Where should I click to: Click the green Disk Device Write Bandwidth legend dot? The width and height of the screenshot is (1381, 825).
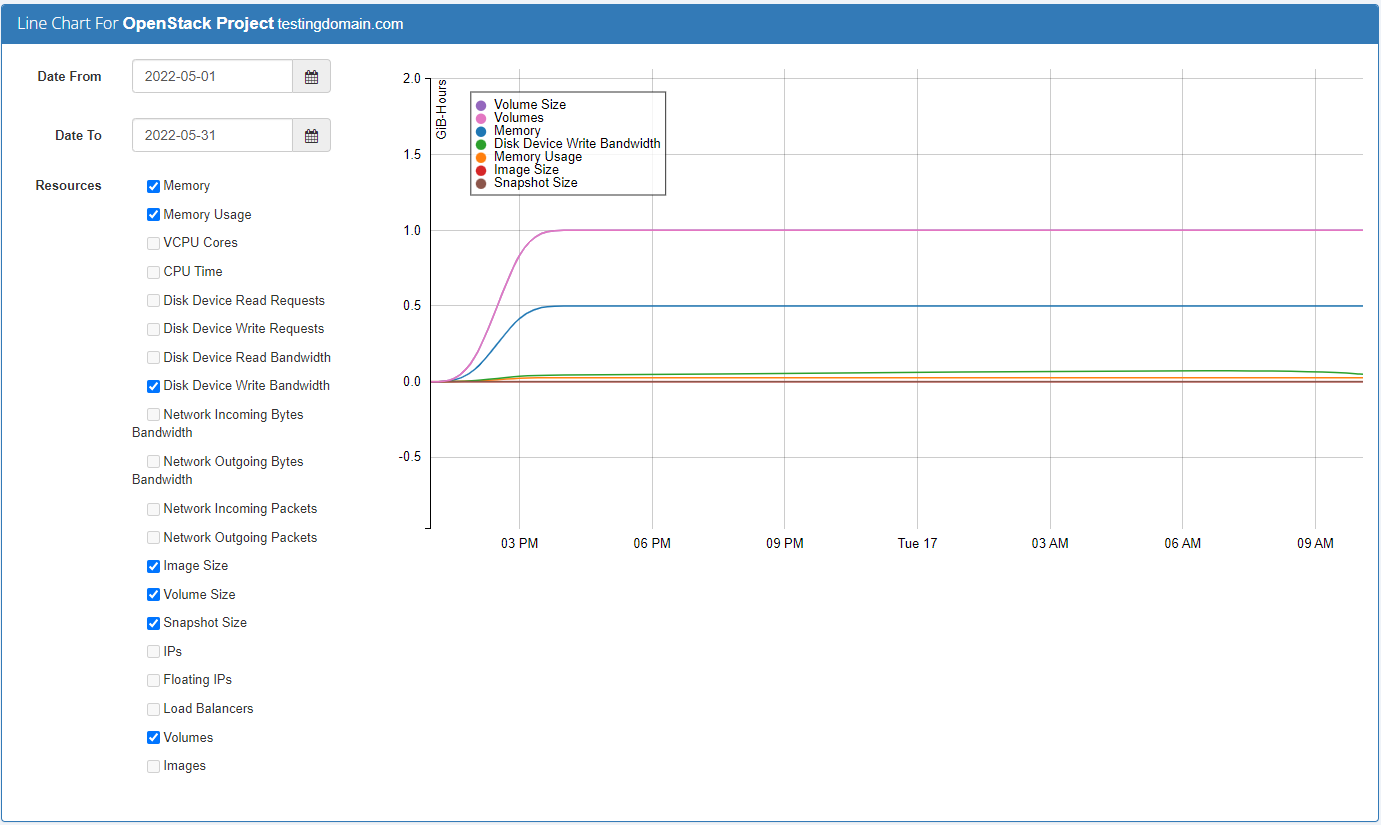(481, 144)
